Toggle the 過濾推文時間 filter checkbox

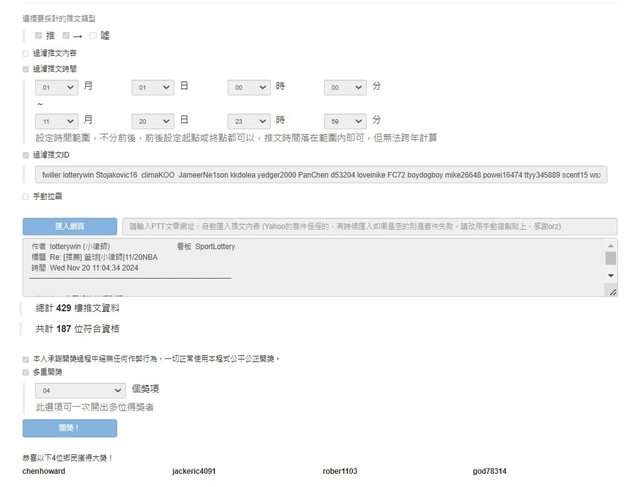click(26, 69)
